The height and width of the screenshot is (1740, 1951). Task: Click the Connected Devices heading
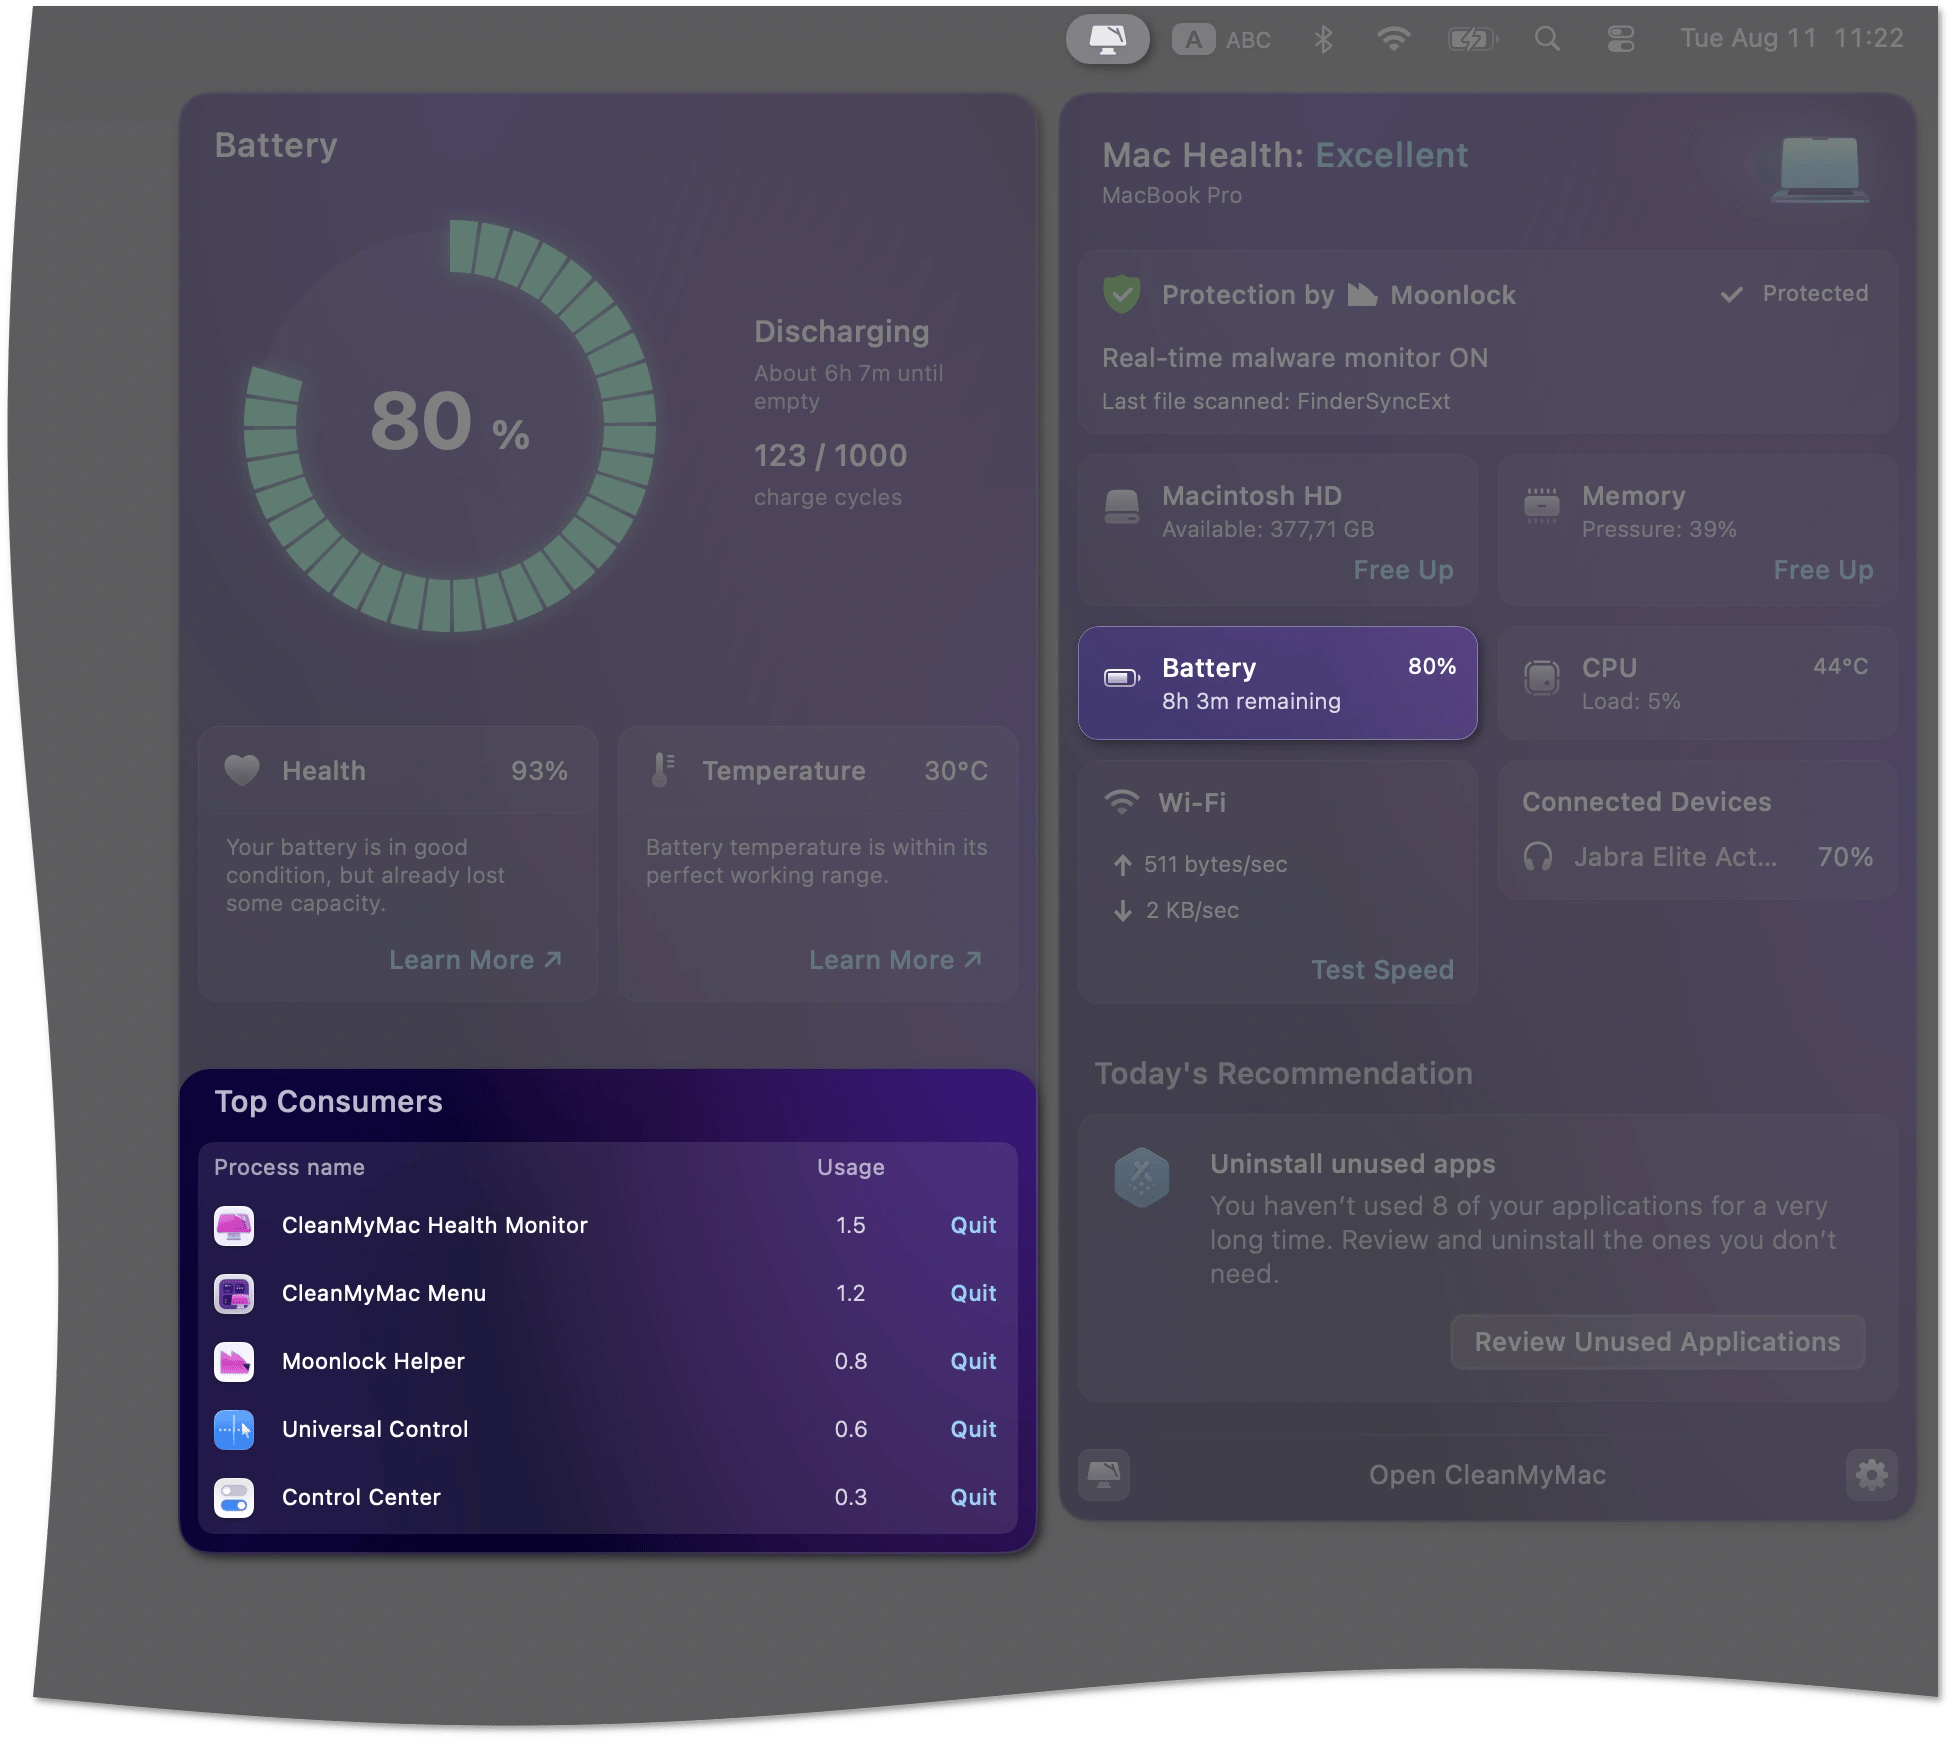(x=1646, y=802)
